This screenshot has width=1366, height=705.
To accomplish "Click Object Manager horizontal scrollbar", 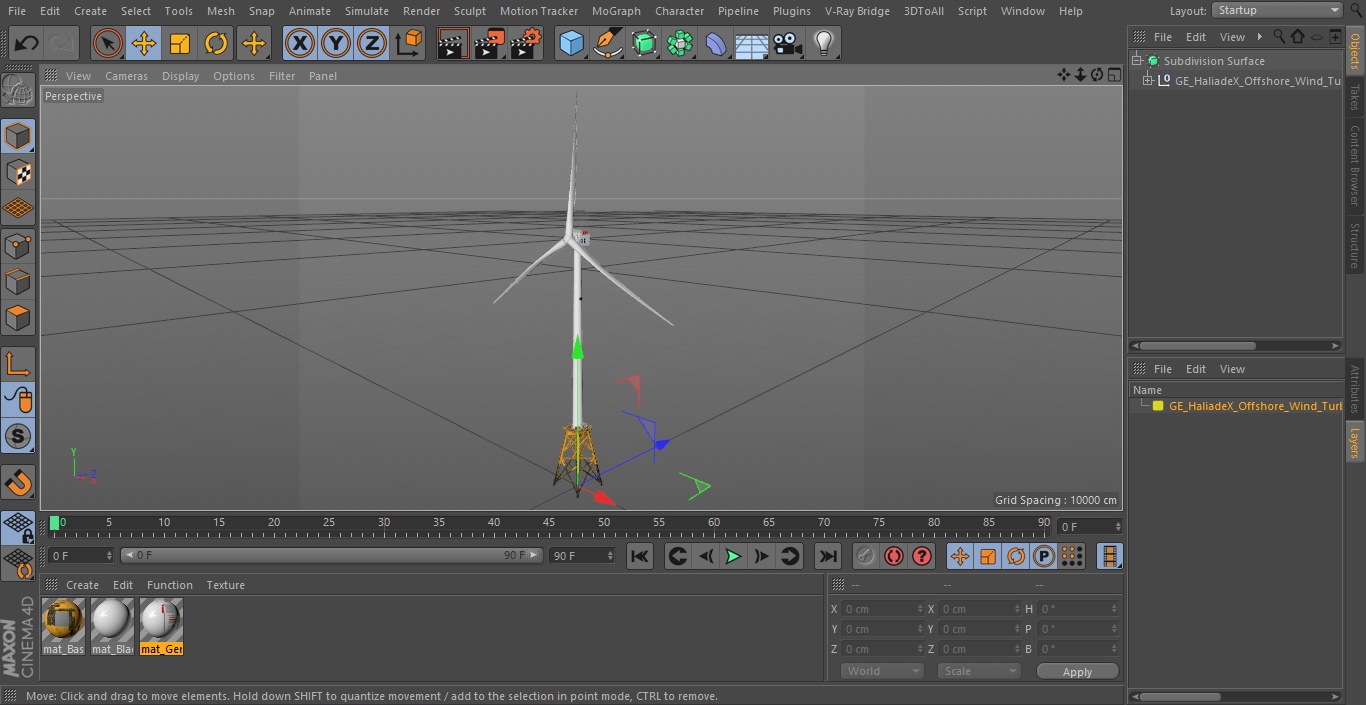I will tap(1235, 346).
